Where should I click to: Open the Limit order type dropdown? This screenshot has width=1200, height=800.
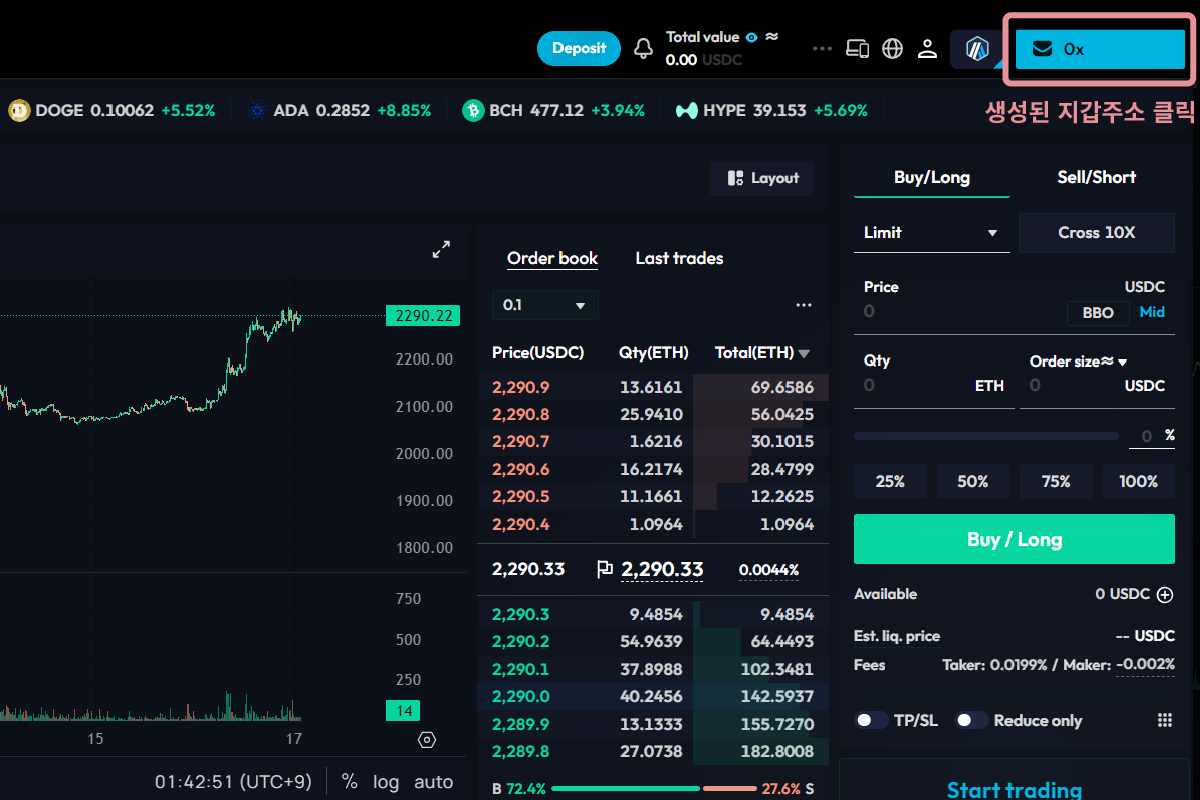[x=931, y=233]
